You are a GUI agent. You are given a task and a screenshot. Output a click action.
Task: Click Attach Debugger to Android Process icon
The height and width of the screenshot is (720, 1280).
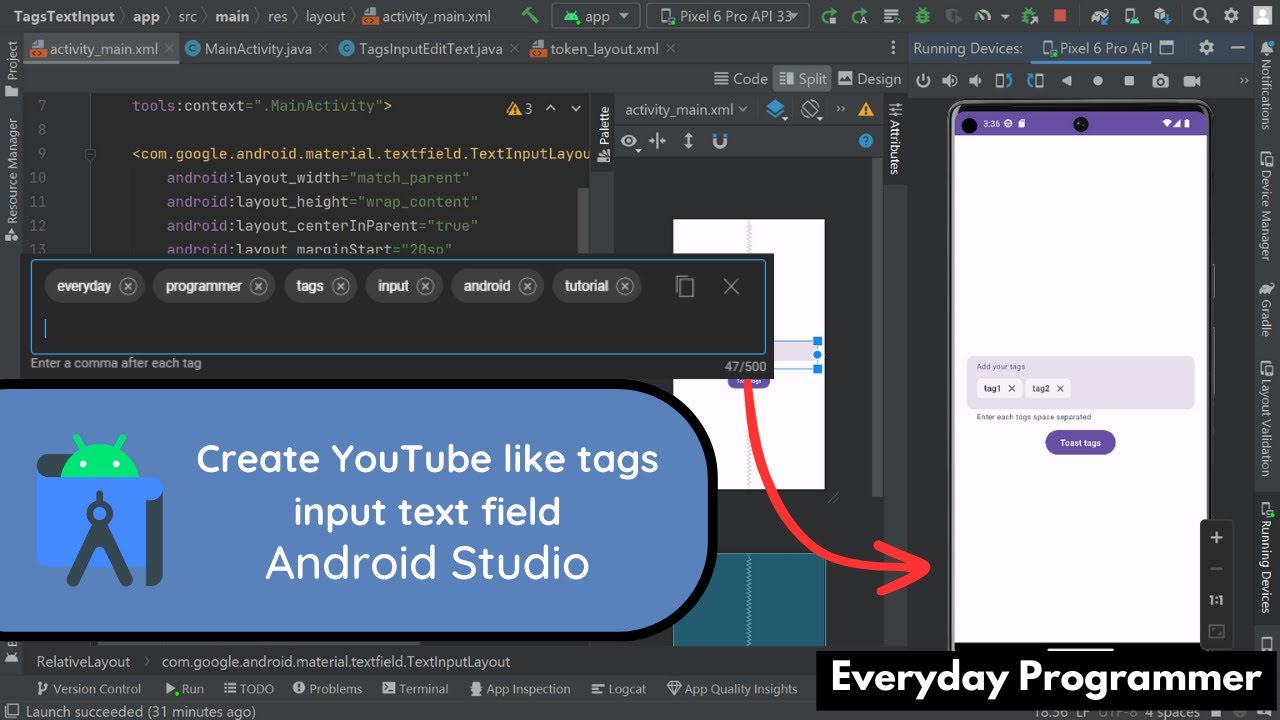1032,16
